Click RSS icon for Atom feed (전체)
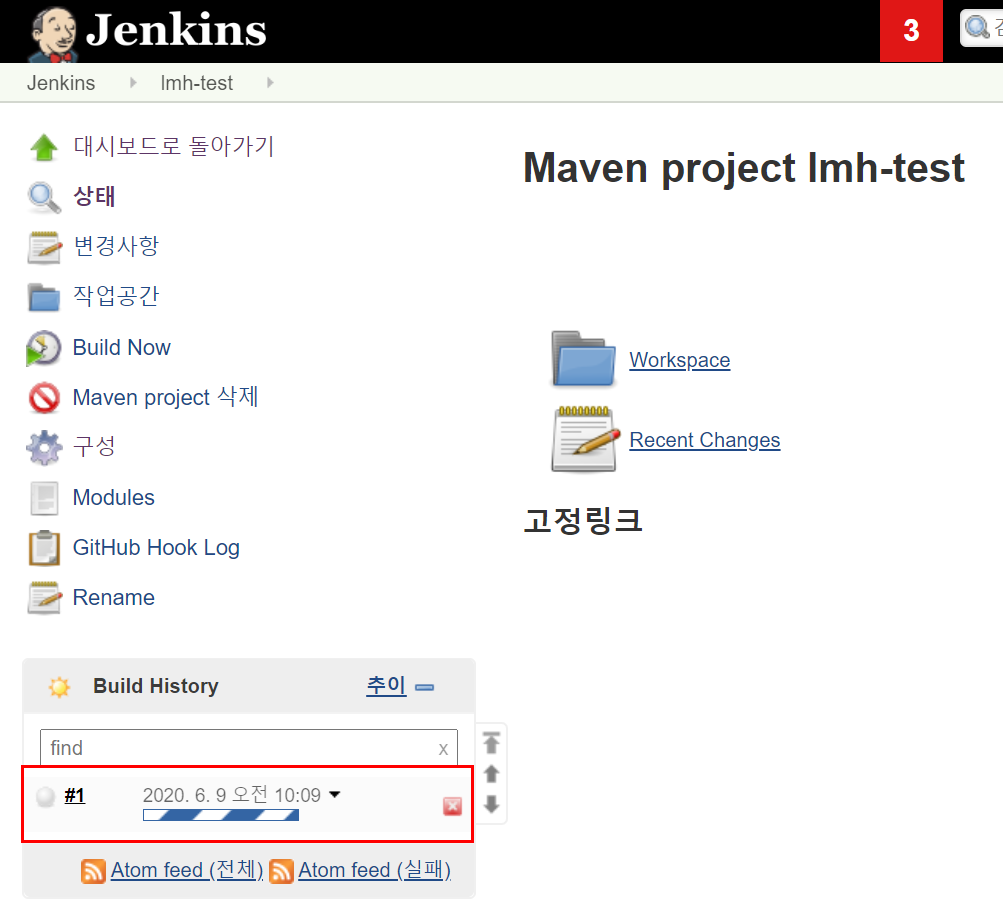This screenshot has height=910, width=1003. pyautogui.click(x=93, y=871)
